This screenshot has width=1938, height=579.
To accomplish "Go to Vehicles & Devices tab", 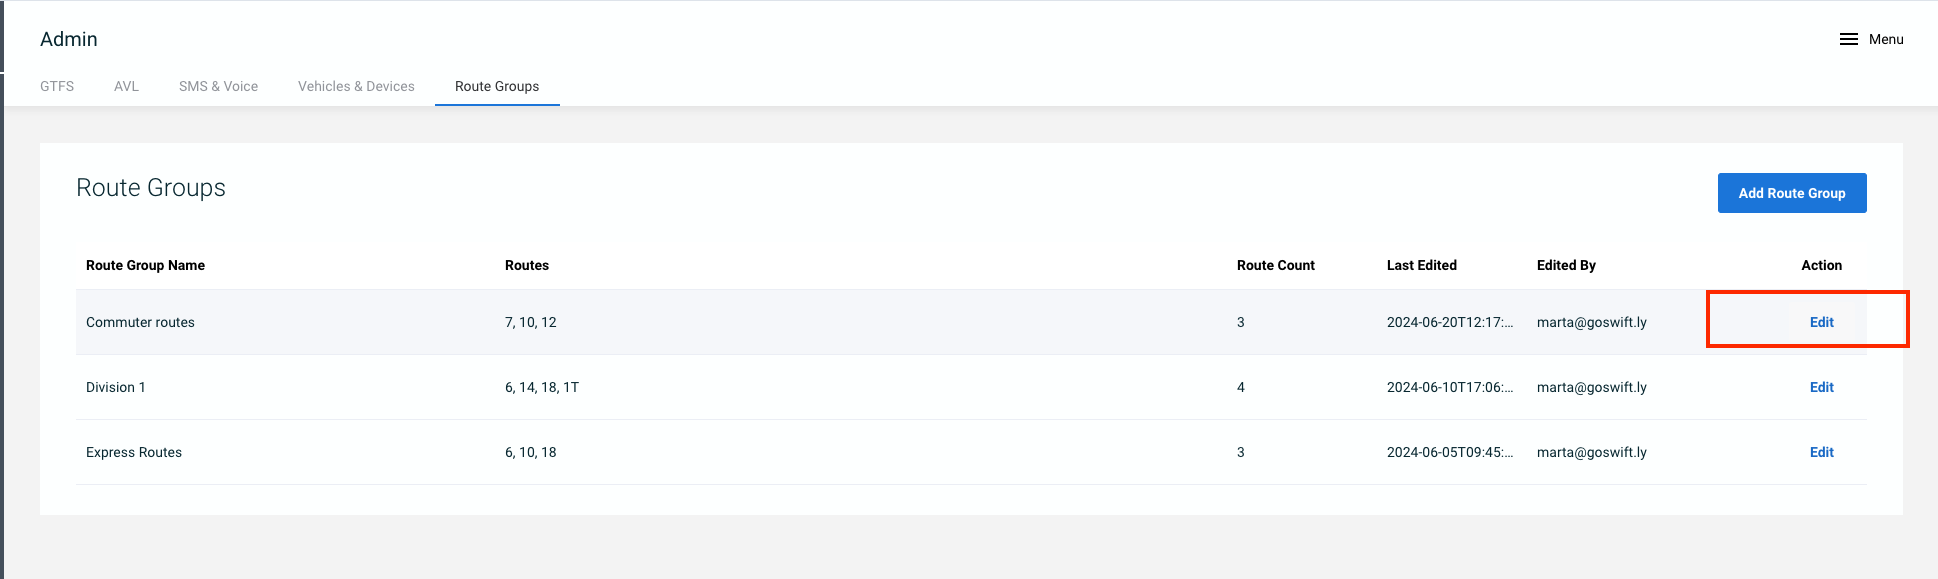I will pos(356,86).
